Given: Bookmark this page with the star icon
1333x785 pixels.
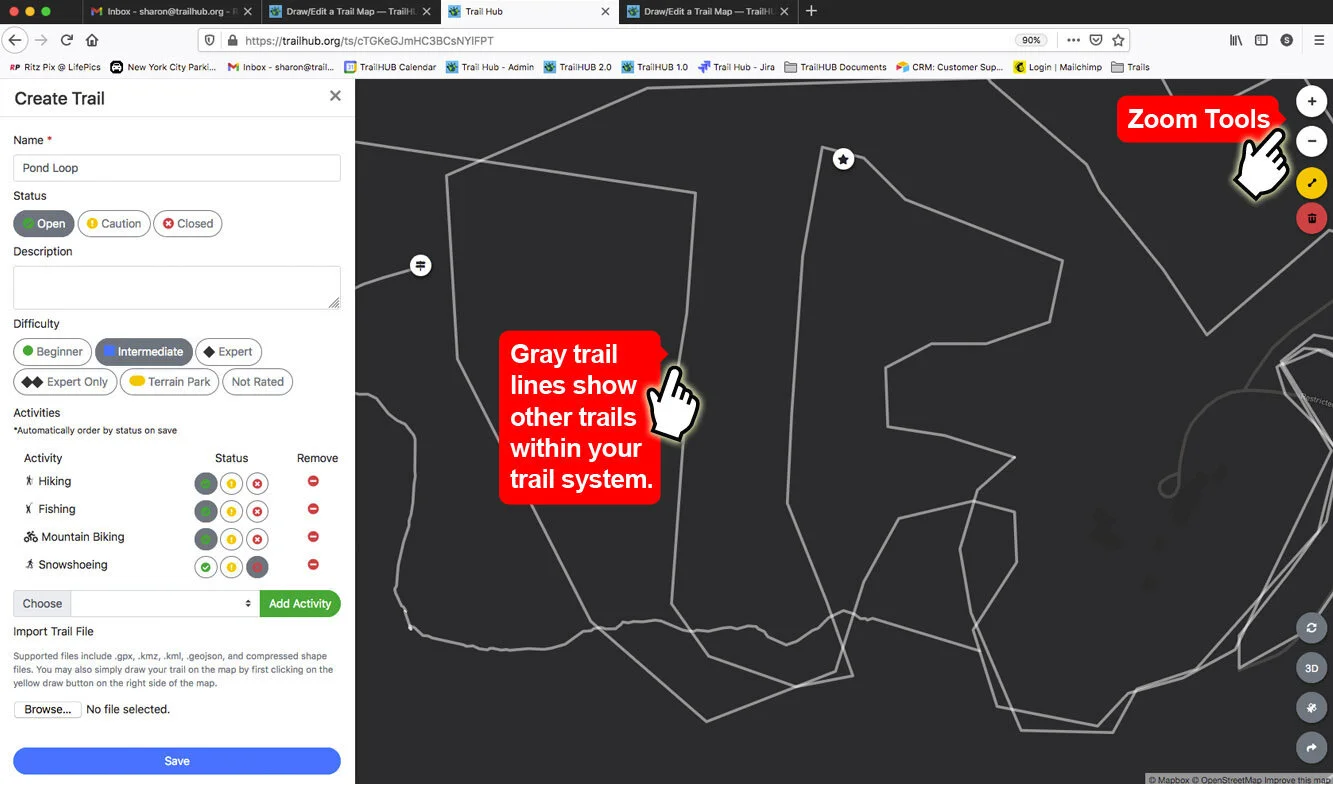Looking at the screenshot, I should [x=1119, y=40].
